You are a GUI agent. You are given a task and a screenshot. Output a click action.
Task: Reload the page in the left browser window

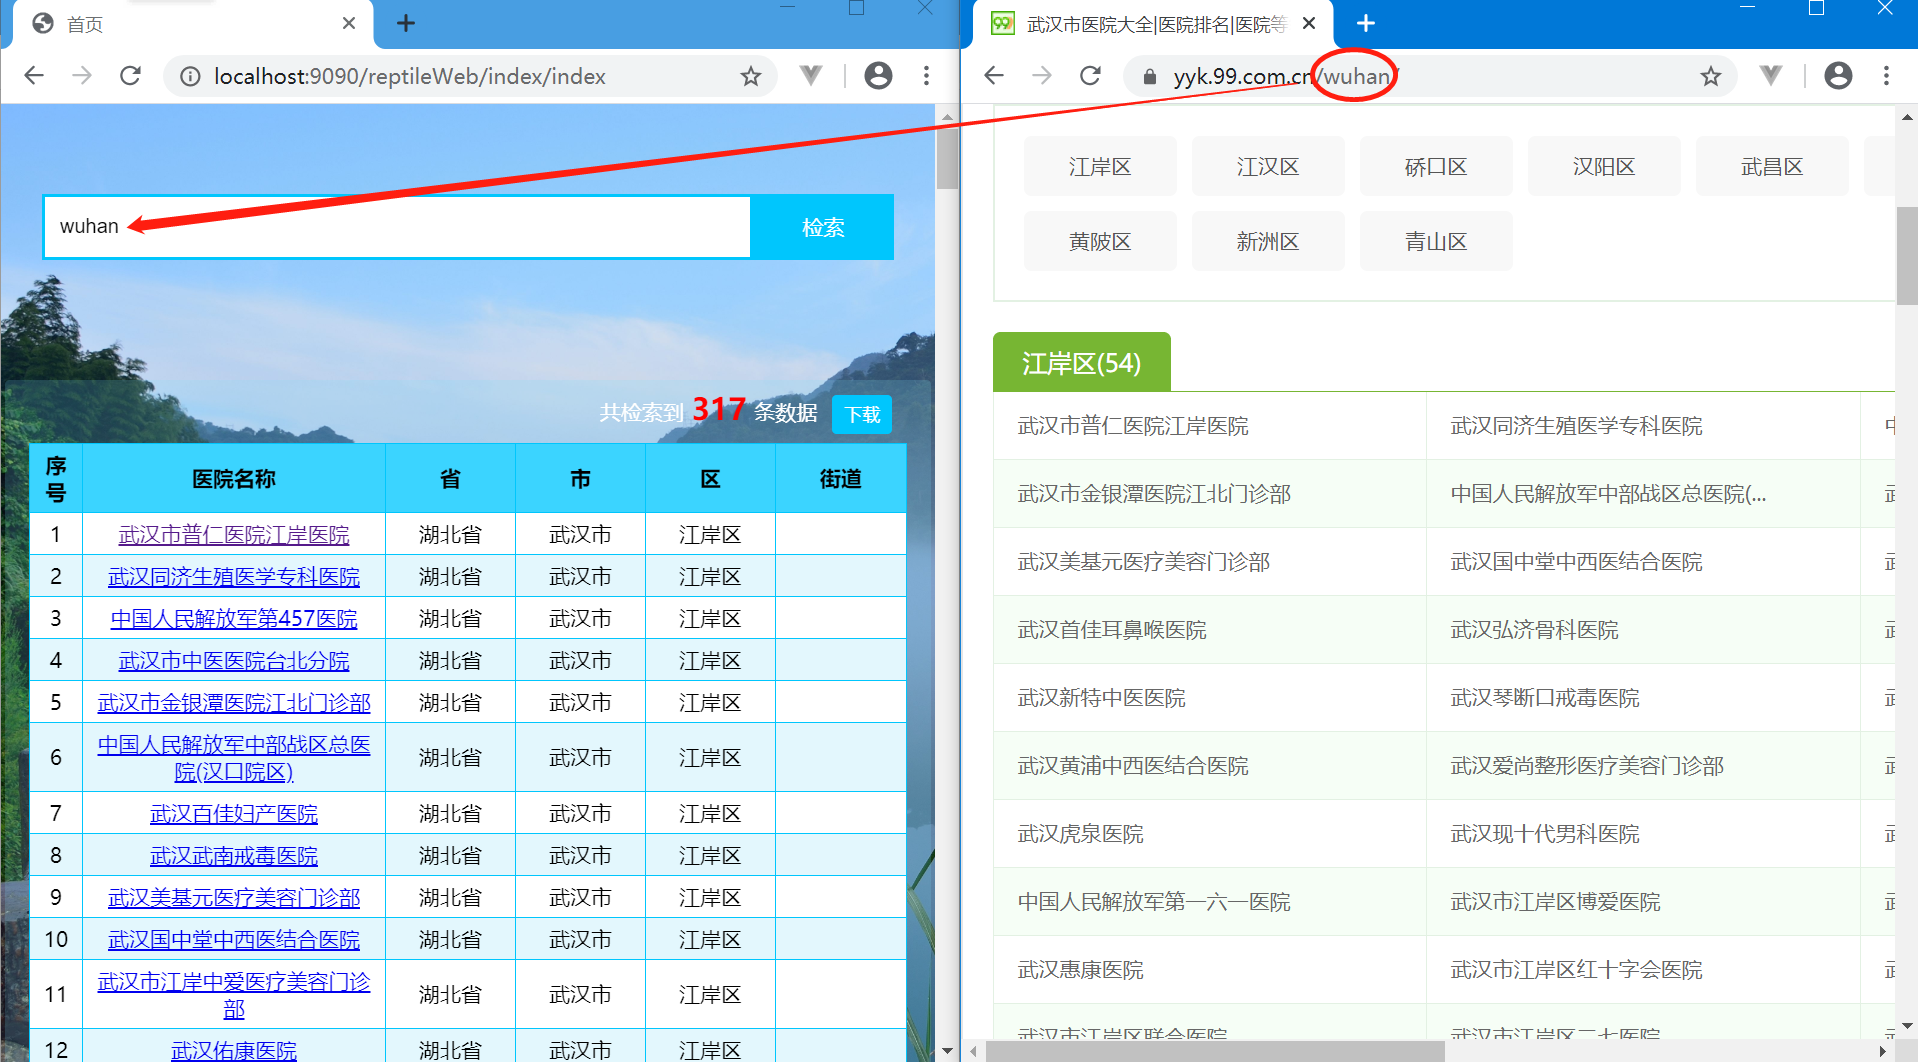(x=130, y=76)
